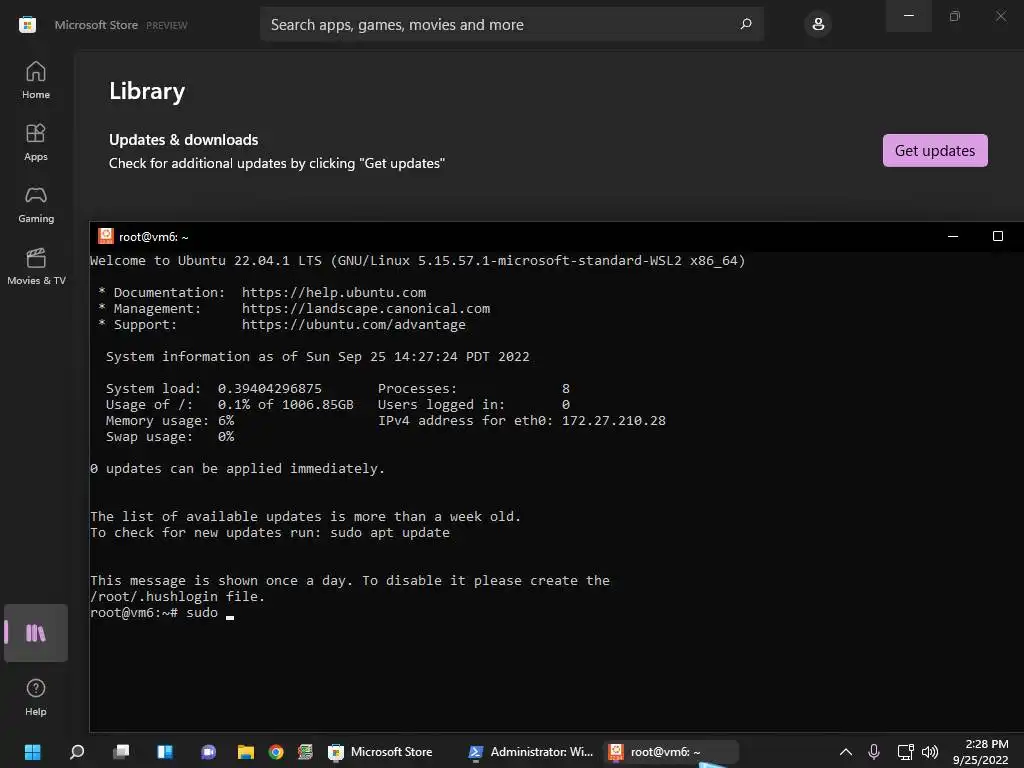1024x768 pixels.
Task: Focus the Search apps, games, movies field
Action: pyautogui.click(x=511, y=24)
